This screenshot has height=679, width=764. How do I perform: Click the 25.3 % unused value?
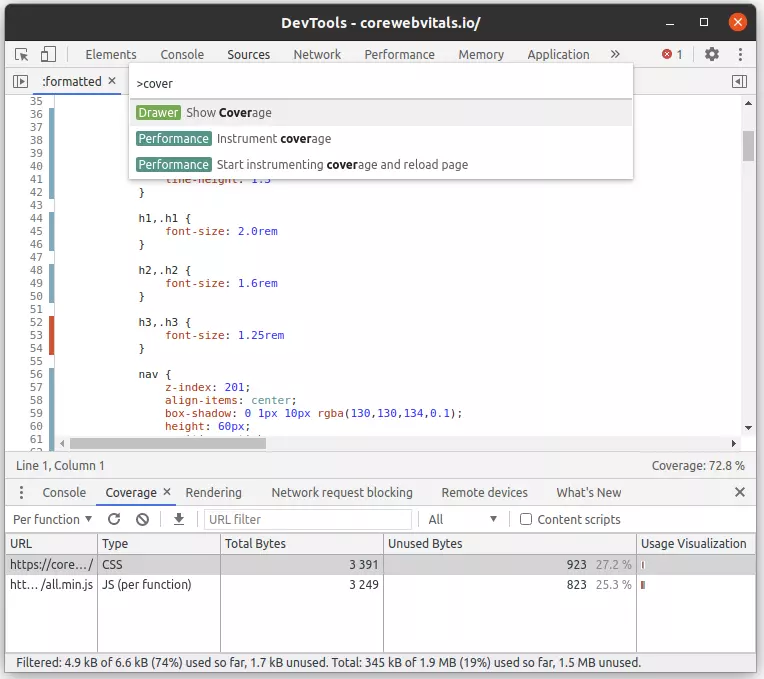(613, 585)
